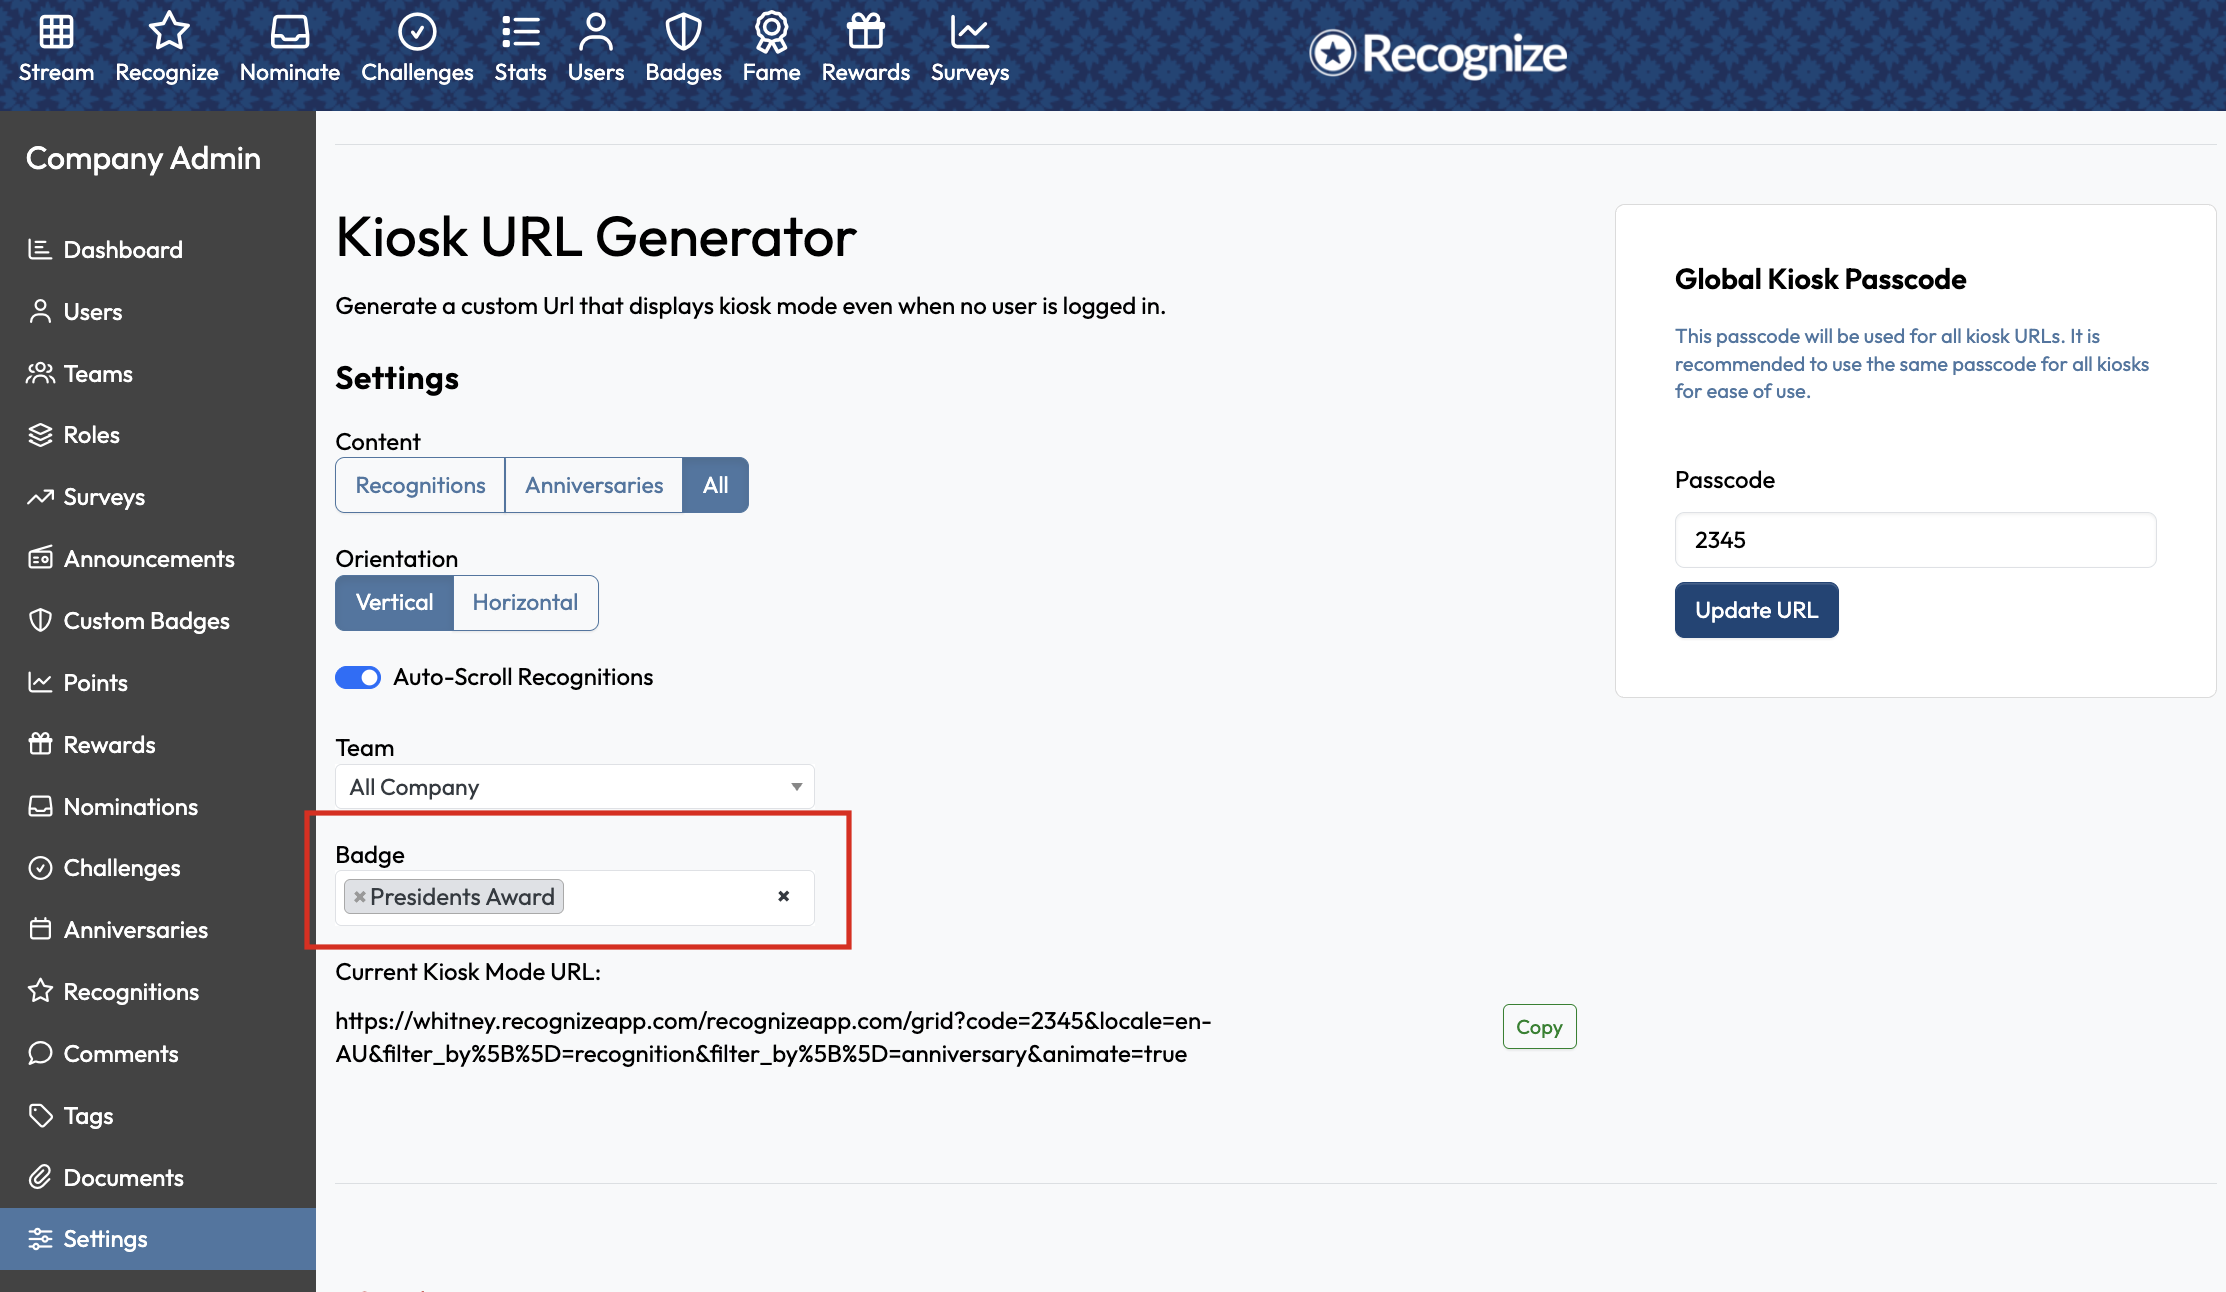Open Nominate inbox icon in top bar
Viewport: 2226px width, 1292px height.
289,32
